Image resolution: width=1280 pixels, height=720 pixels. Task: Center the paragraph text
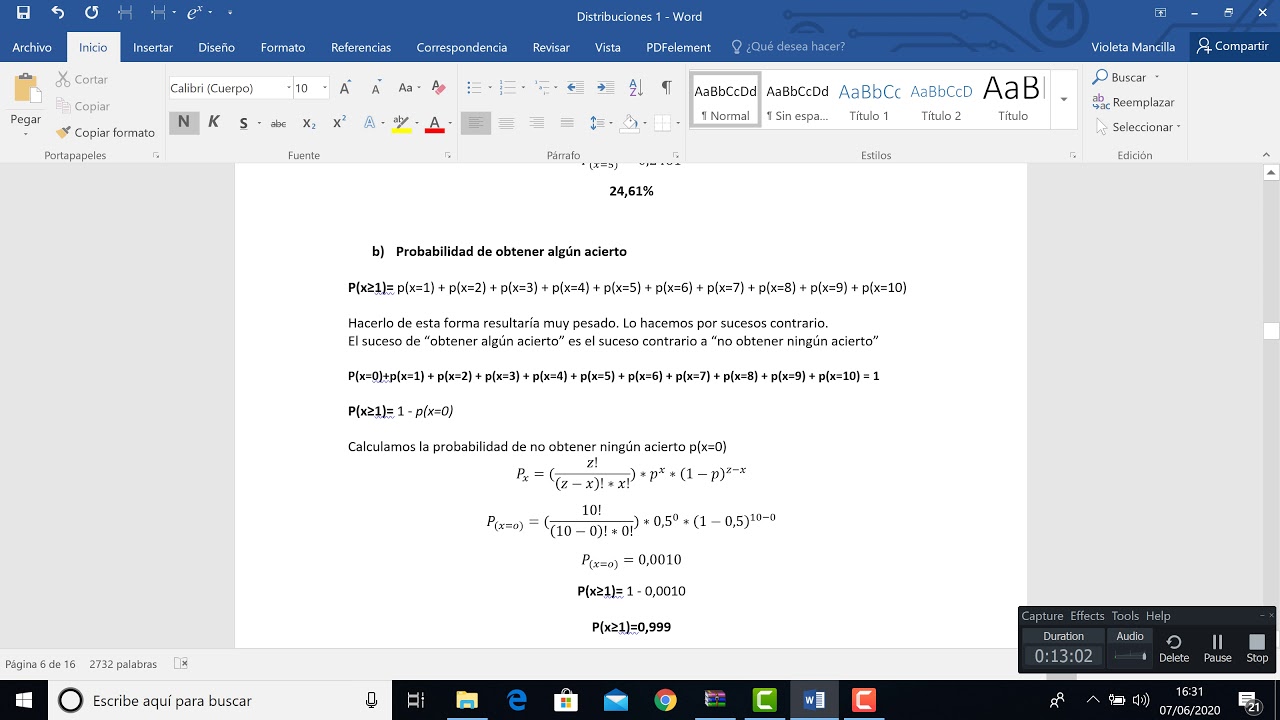tap(507, 123)
